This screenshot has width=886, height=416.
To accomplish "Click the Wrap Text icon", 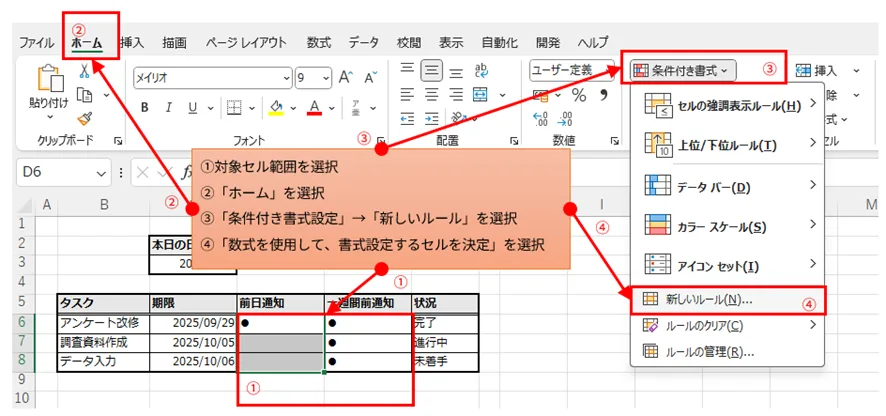I will coord(482,70).
